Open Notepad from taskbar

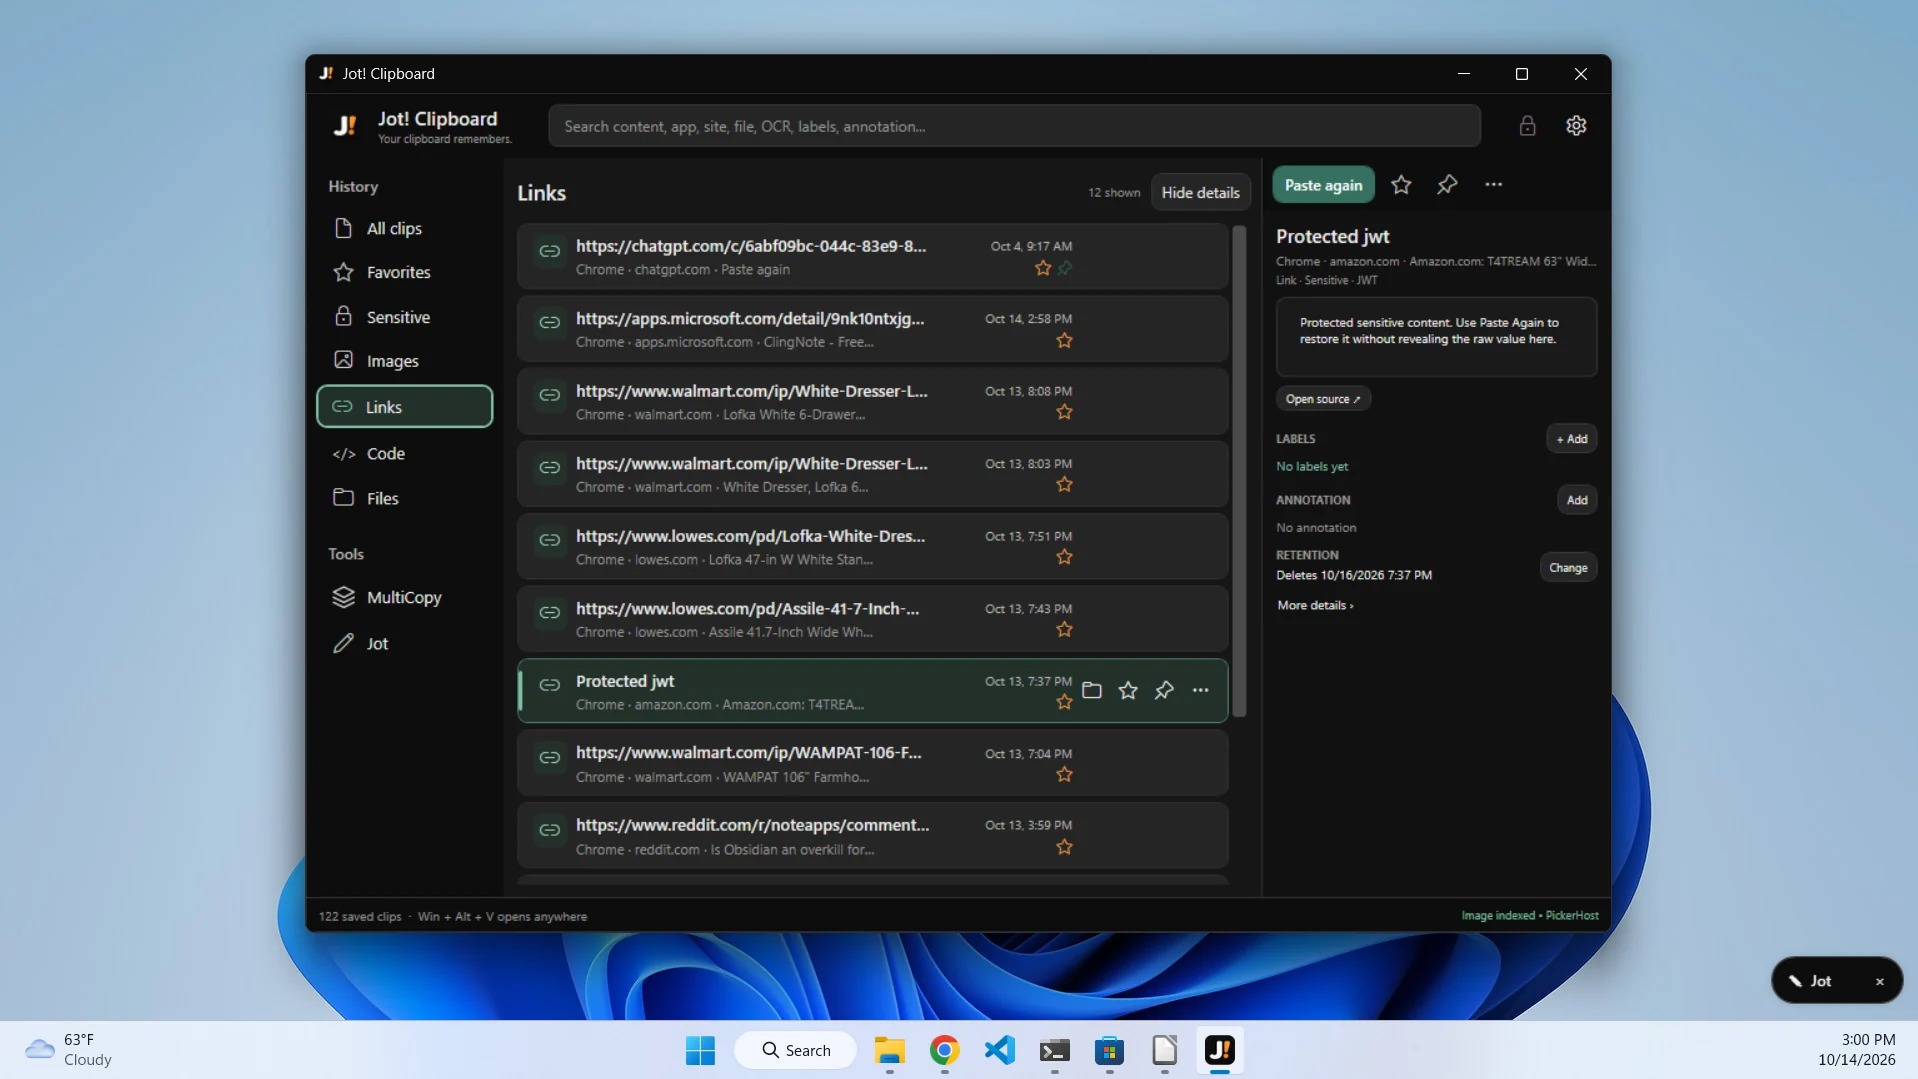pyautogui.click(x=1164, y=1050)
